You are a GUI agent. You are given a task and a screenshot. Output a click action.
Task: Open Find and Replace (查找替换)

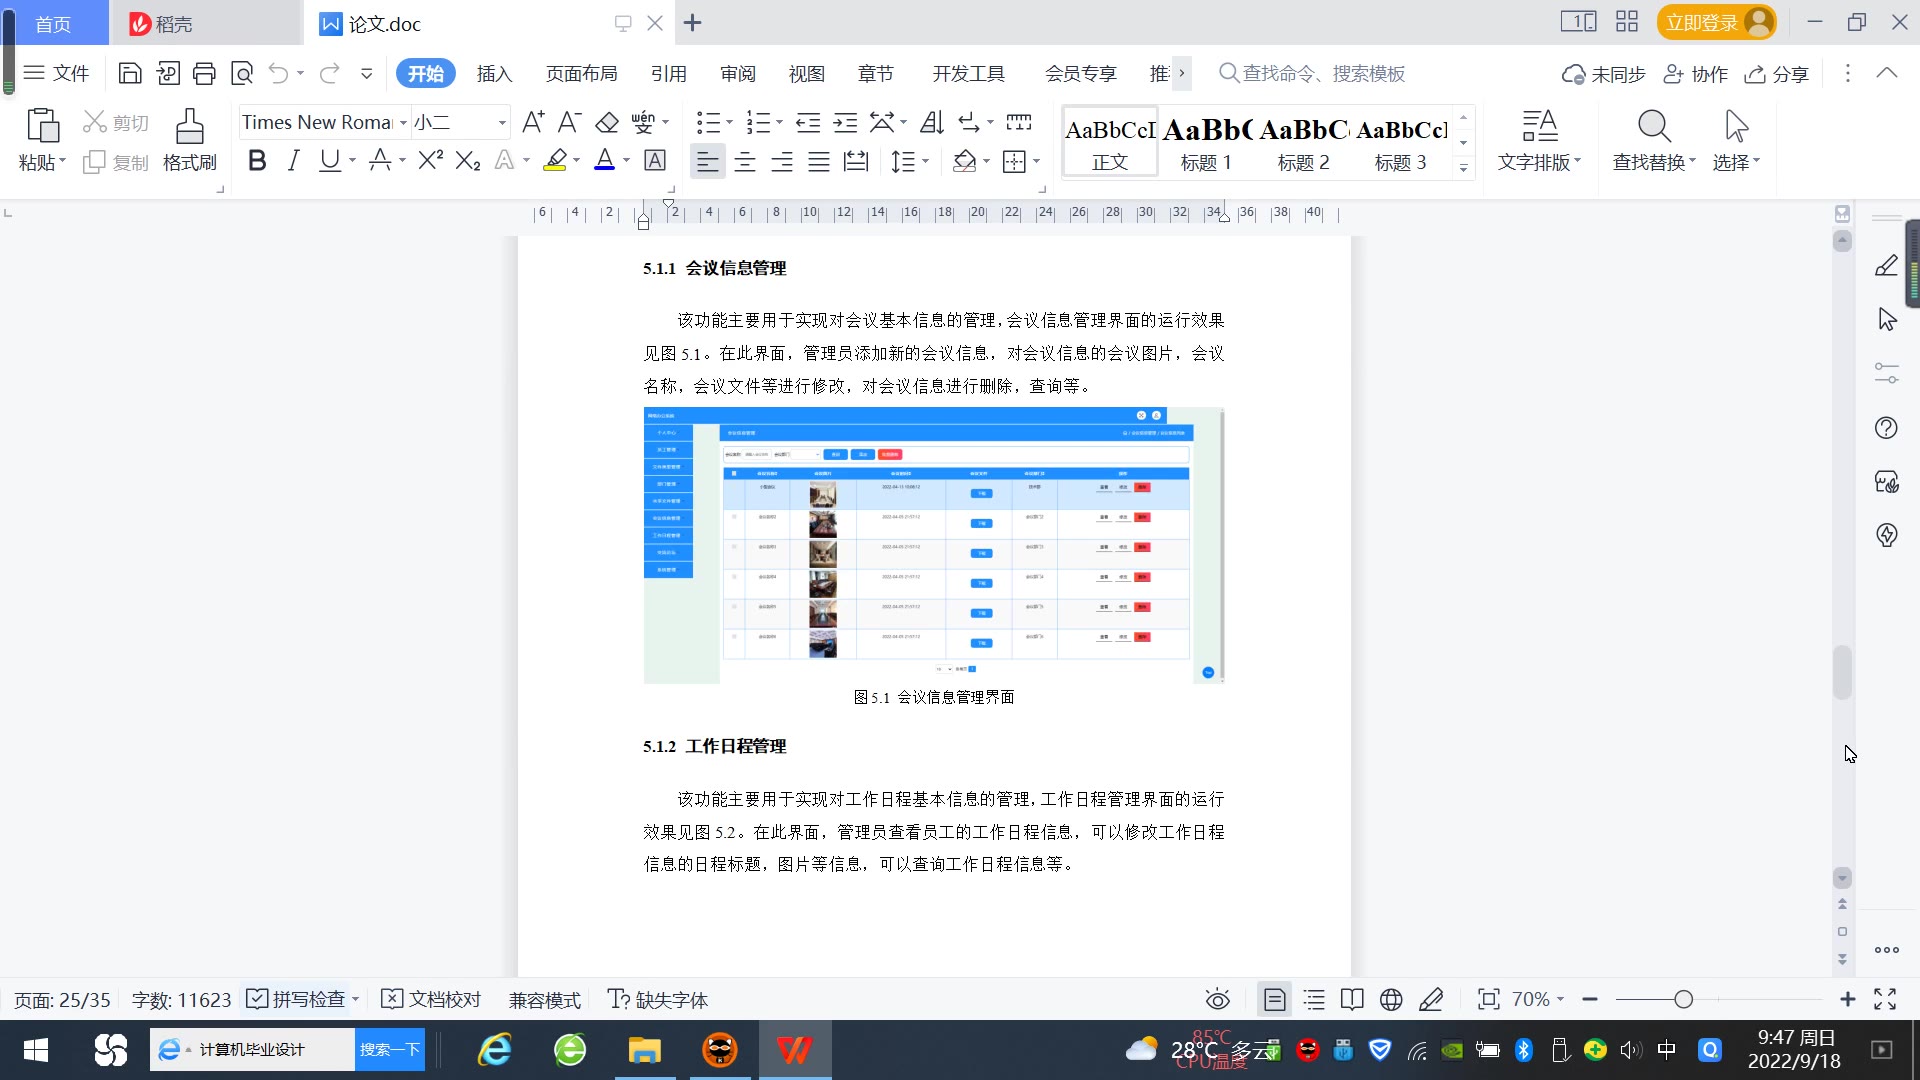(1654, 140)
